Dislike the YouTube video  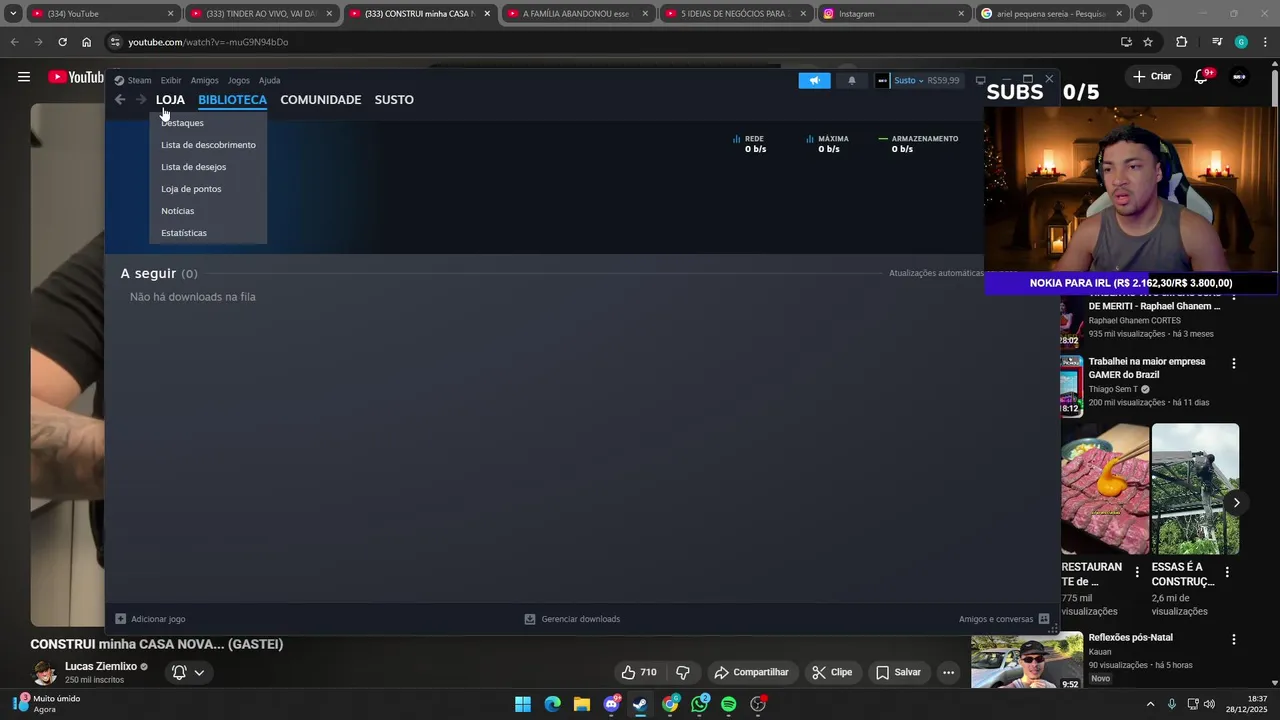[683, 672]
